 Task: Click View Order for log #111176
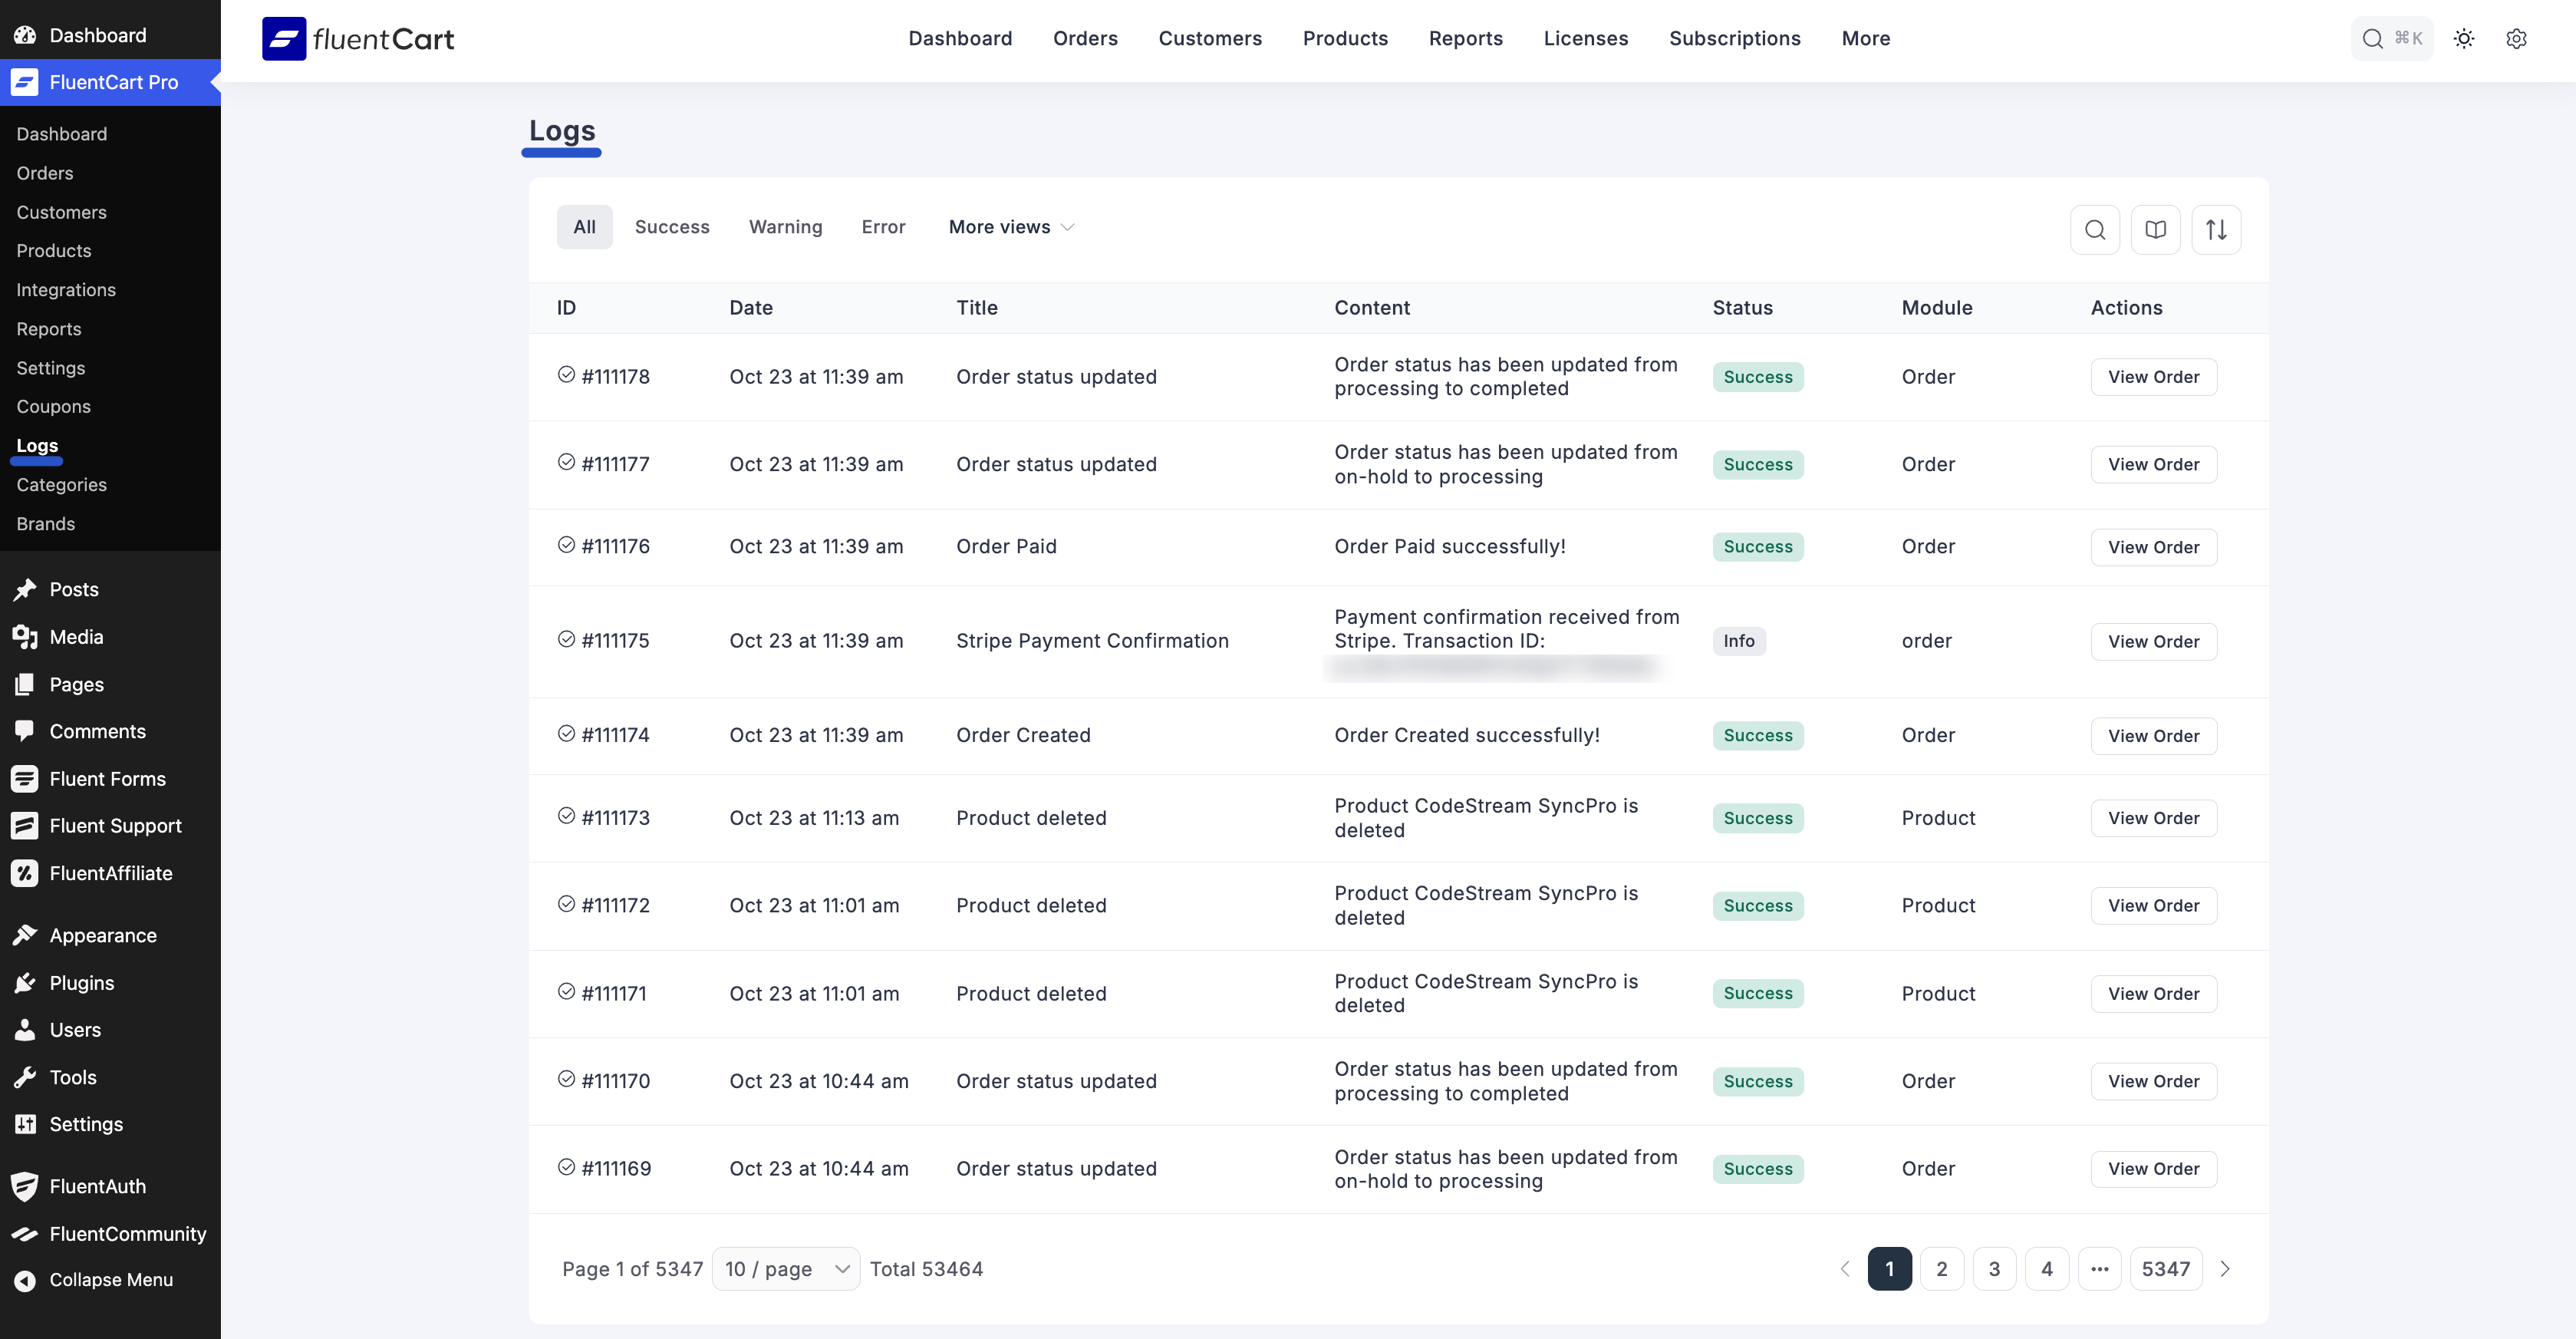click(x=2153, y=546)
